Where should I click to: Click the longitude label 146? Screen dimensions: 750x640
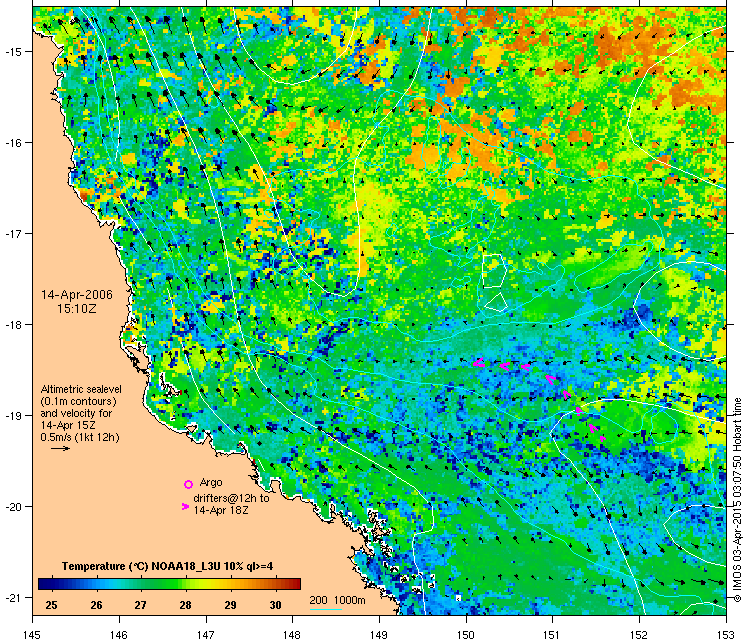(x=119, y=635)
